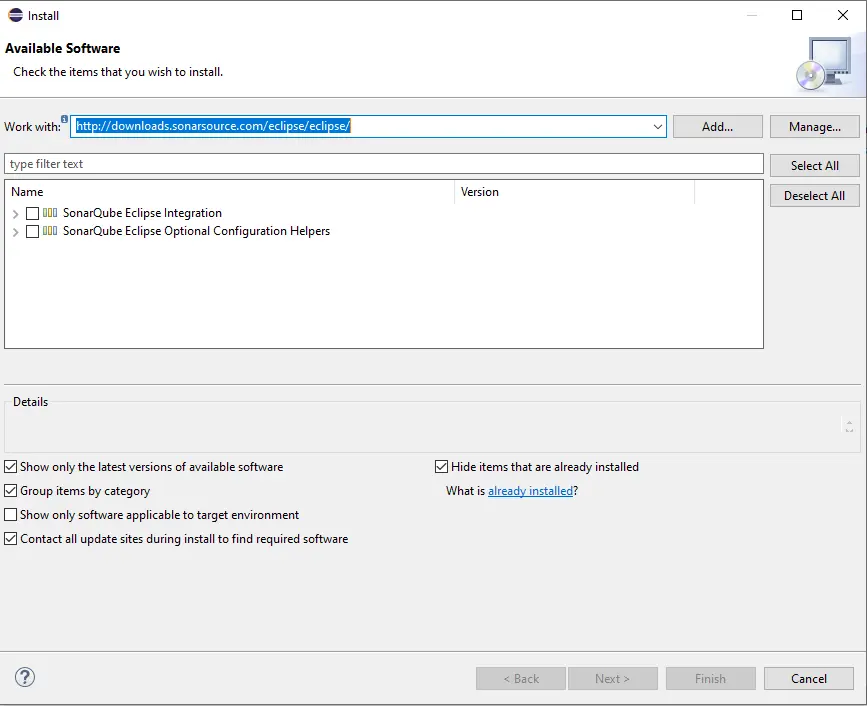Click the category icon of Optional Configuration Helpers
This screenshot has width=867, height=706.
point(50,231)
